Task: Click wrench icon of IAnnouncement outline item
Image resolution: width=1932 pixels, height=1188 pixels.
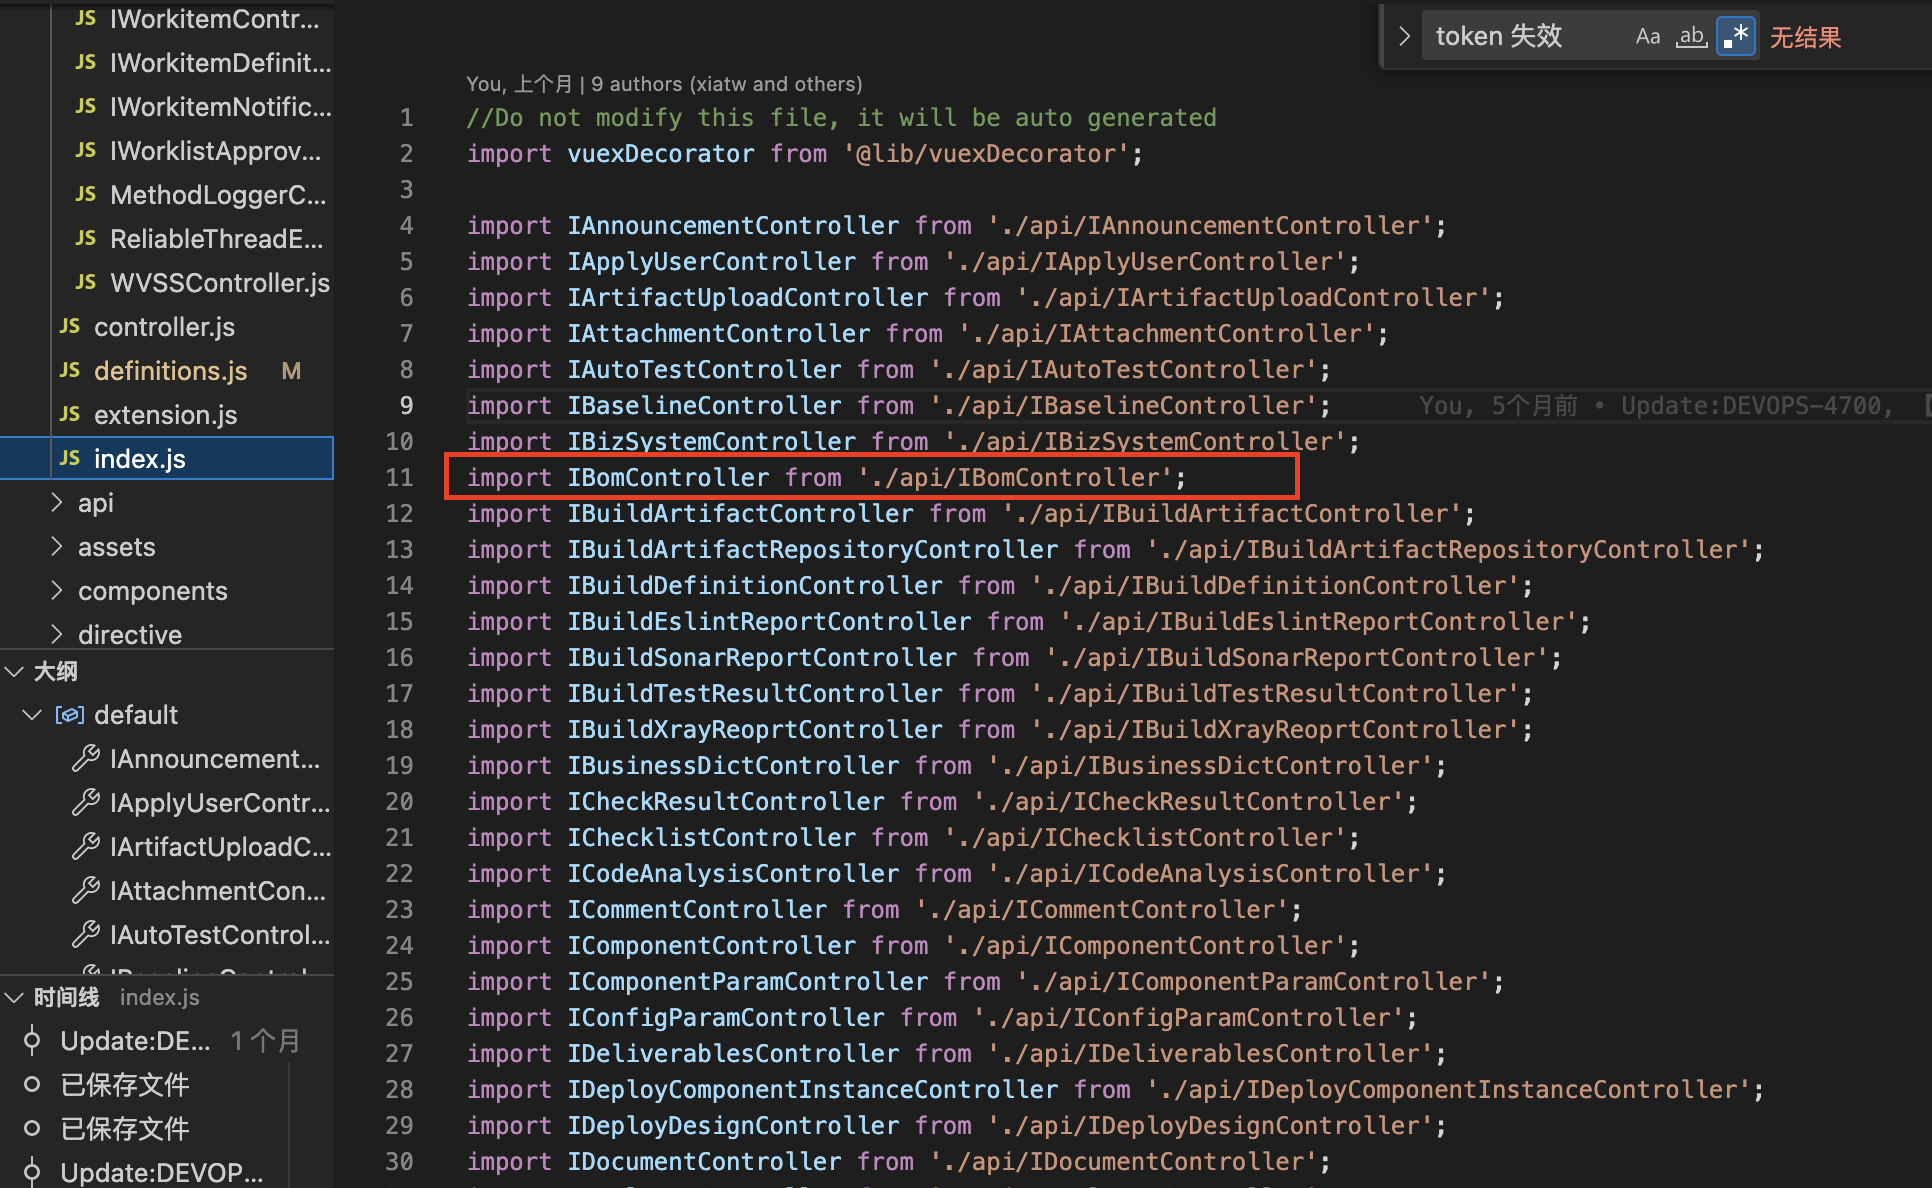Action: (86, 759)
